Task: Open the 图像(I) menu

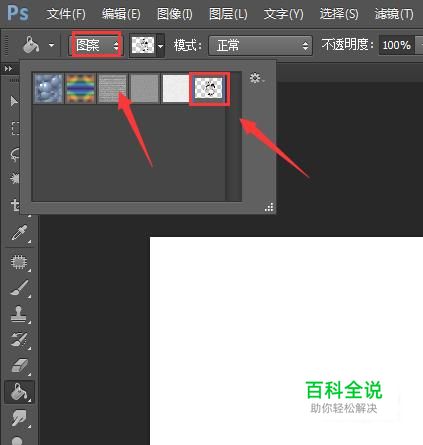Action: click(175, 14)
